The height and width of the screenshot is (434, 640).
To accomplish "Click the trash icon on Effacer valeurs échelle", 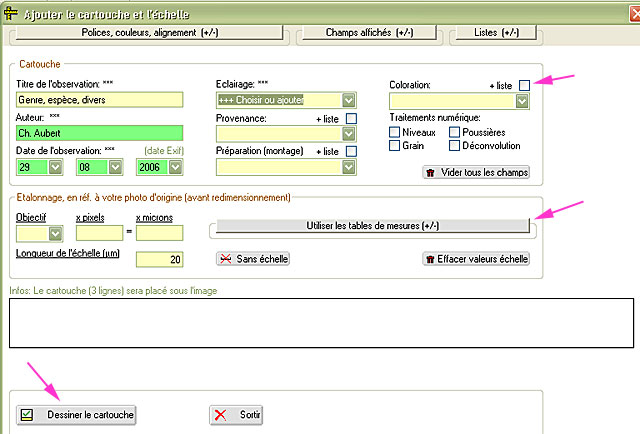I will tap(430, 259).
